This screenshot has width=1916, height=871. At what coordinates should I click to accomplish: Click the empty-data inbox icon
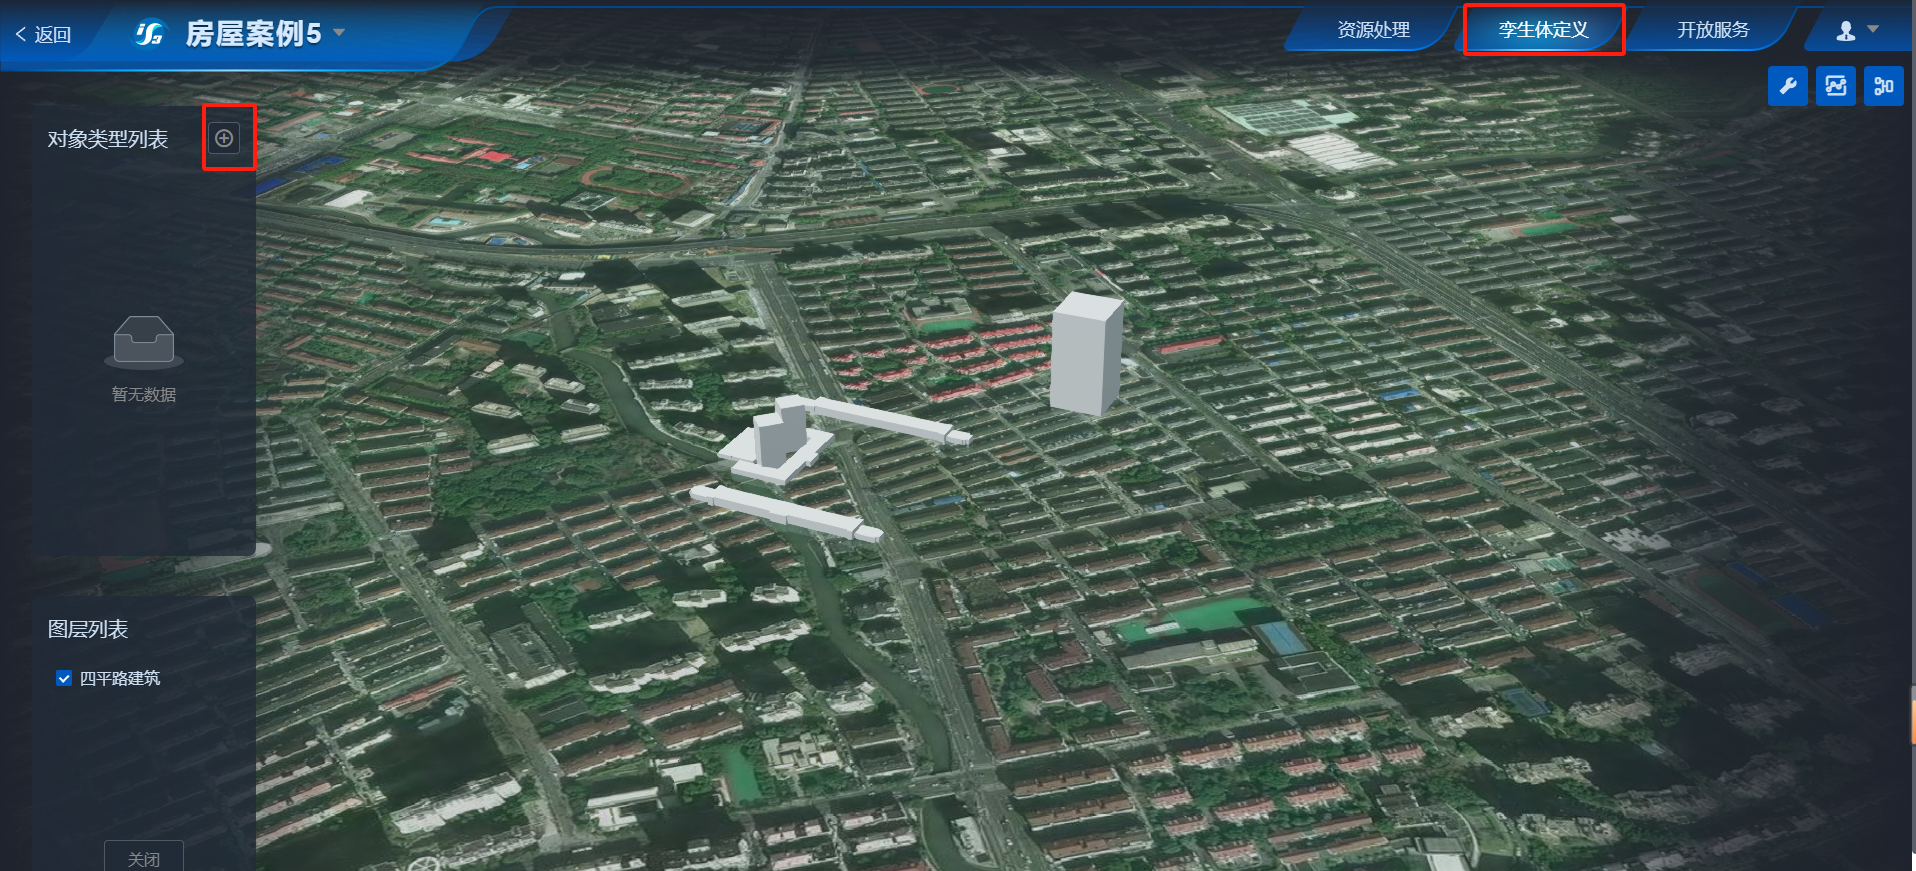tap(144, 342)
